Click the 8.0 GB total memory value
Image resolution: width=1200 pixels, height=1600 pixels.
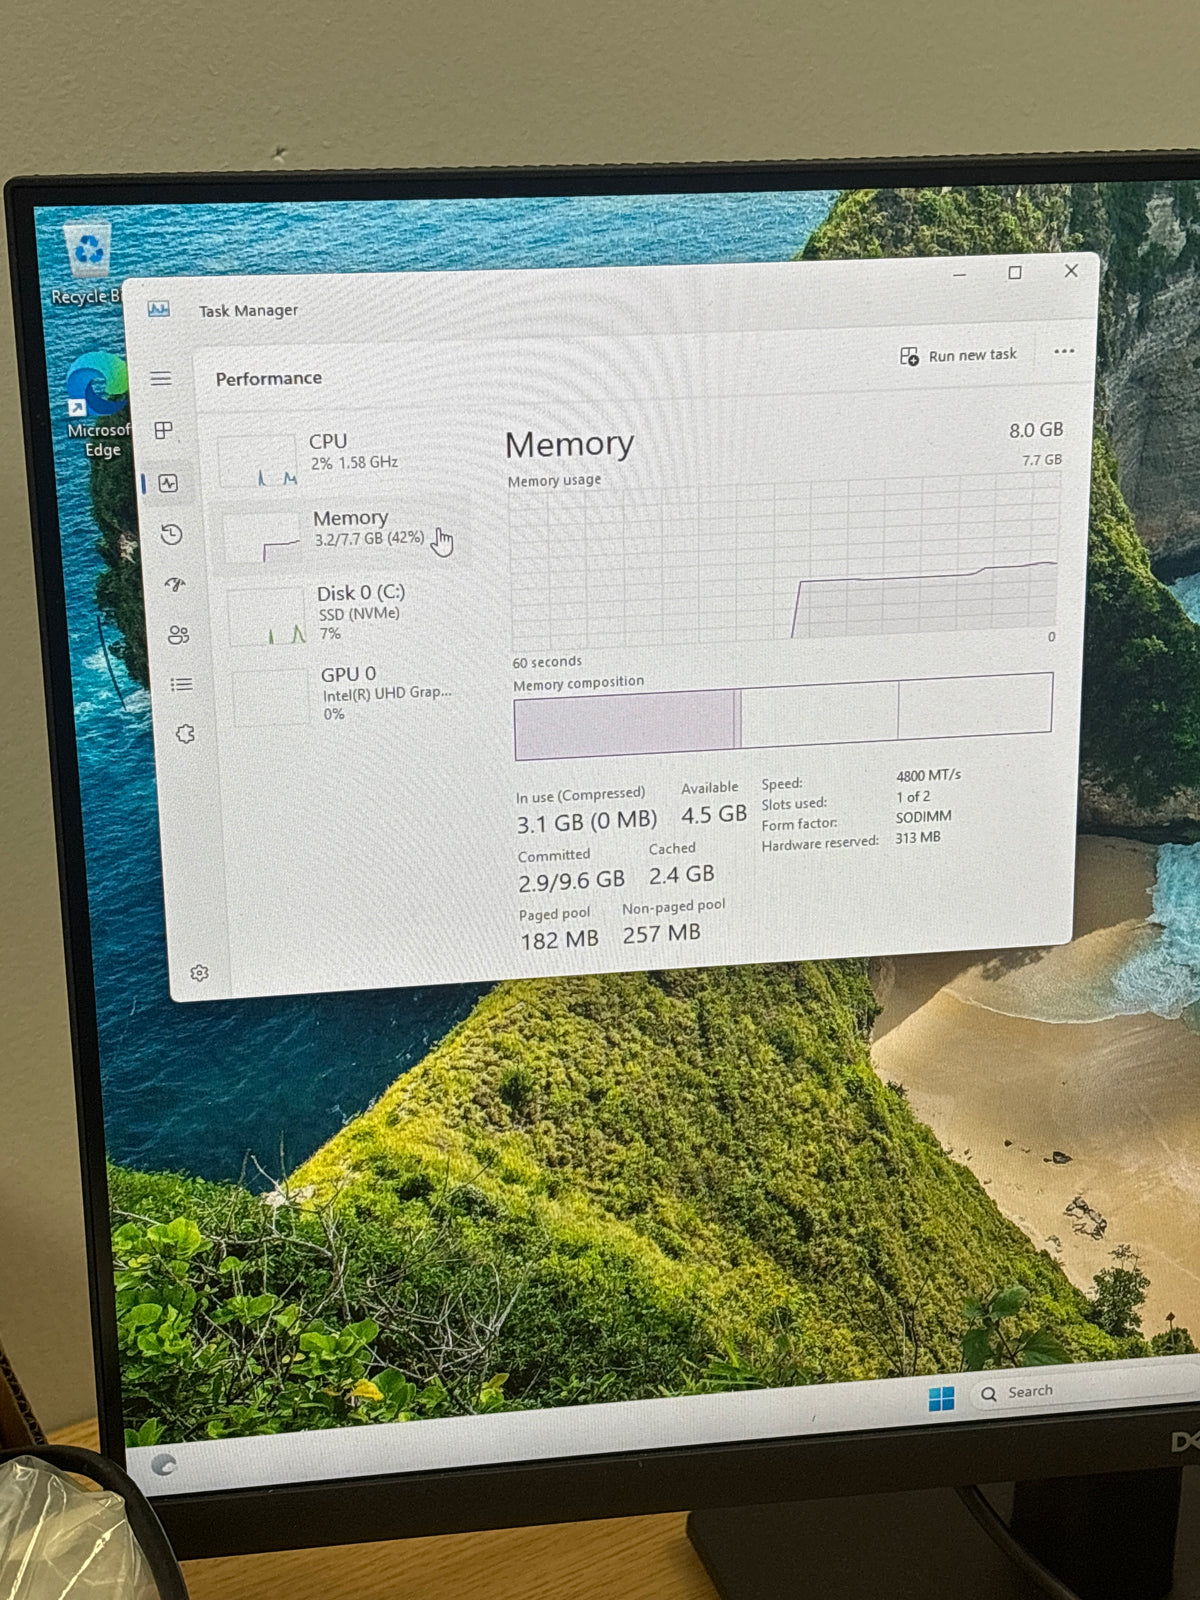1036,430
